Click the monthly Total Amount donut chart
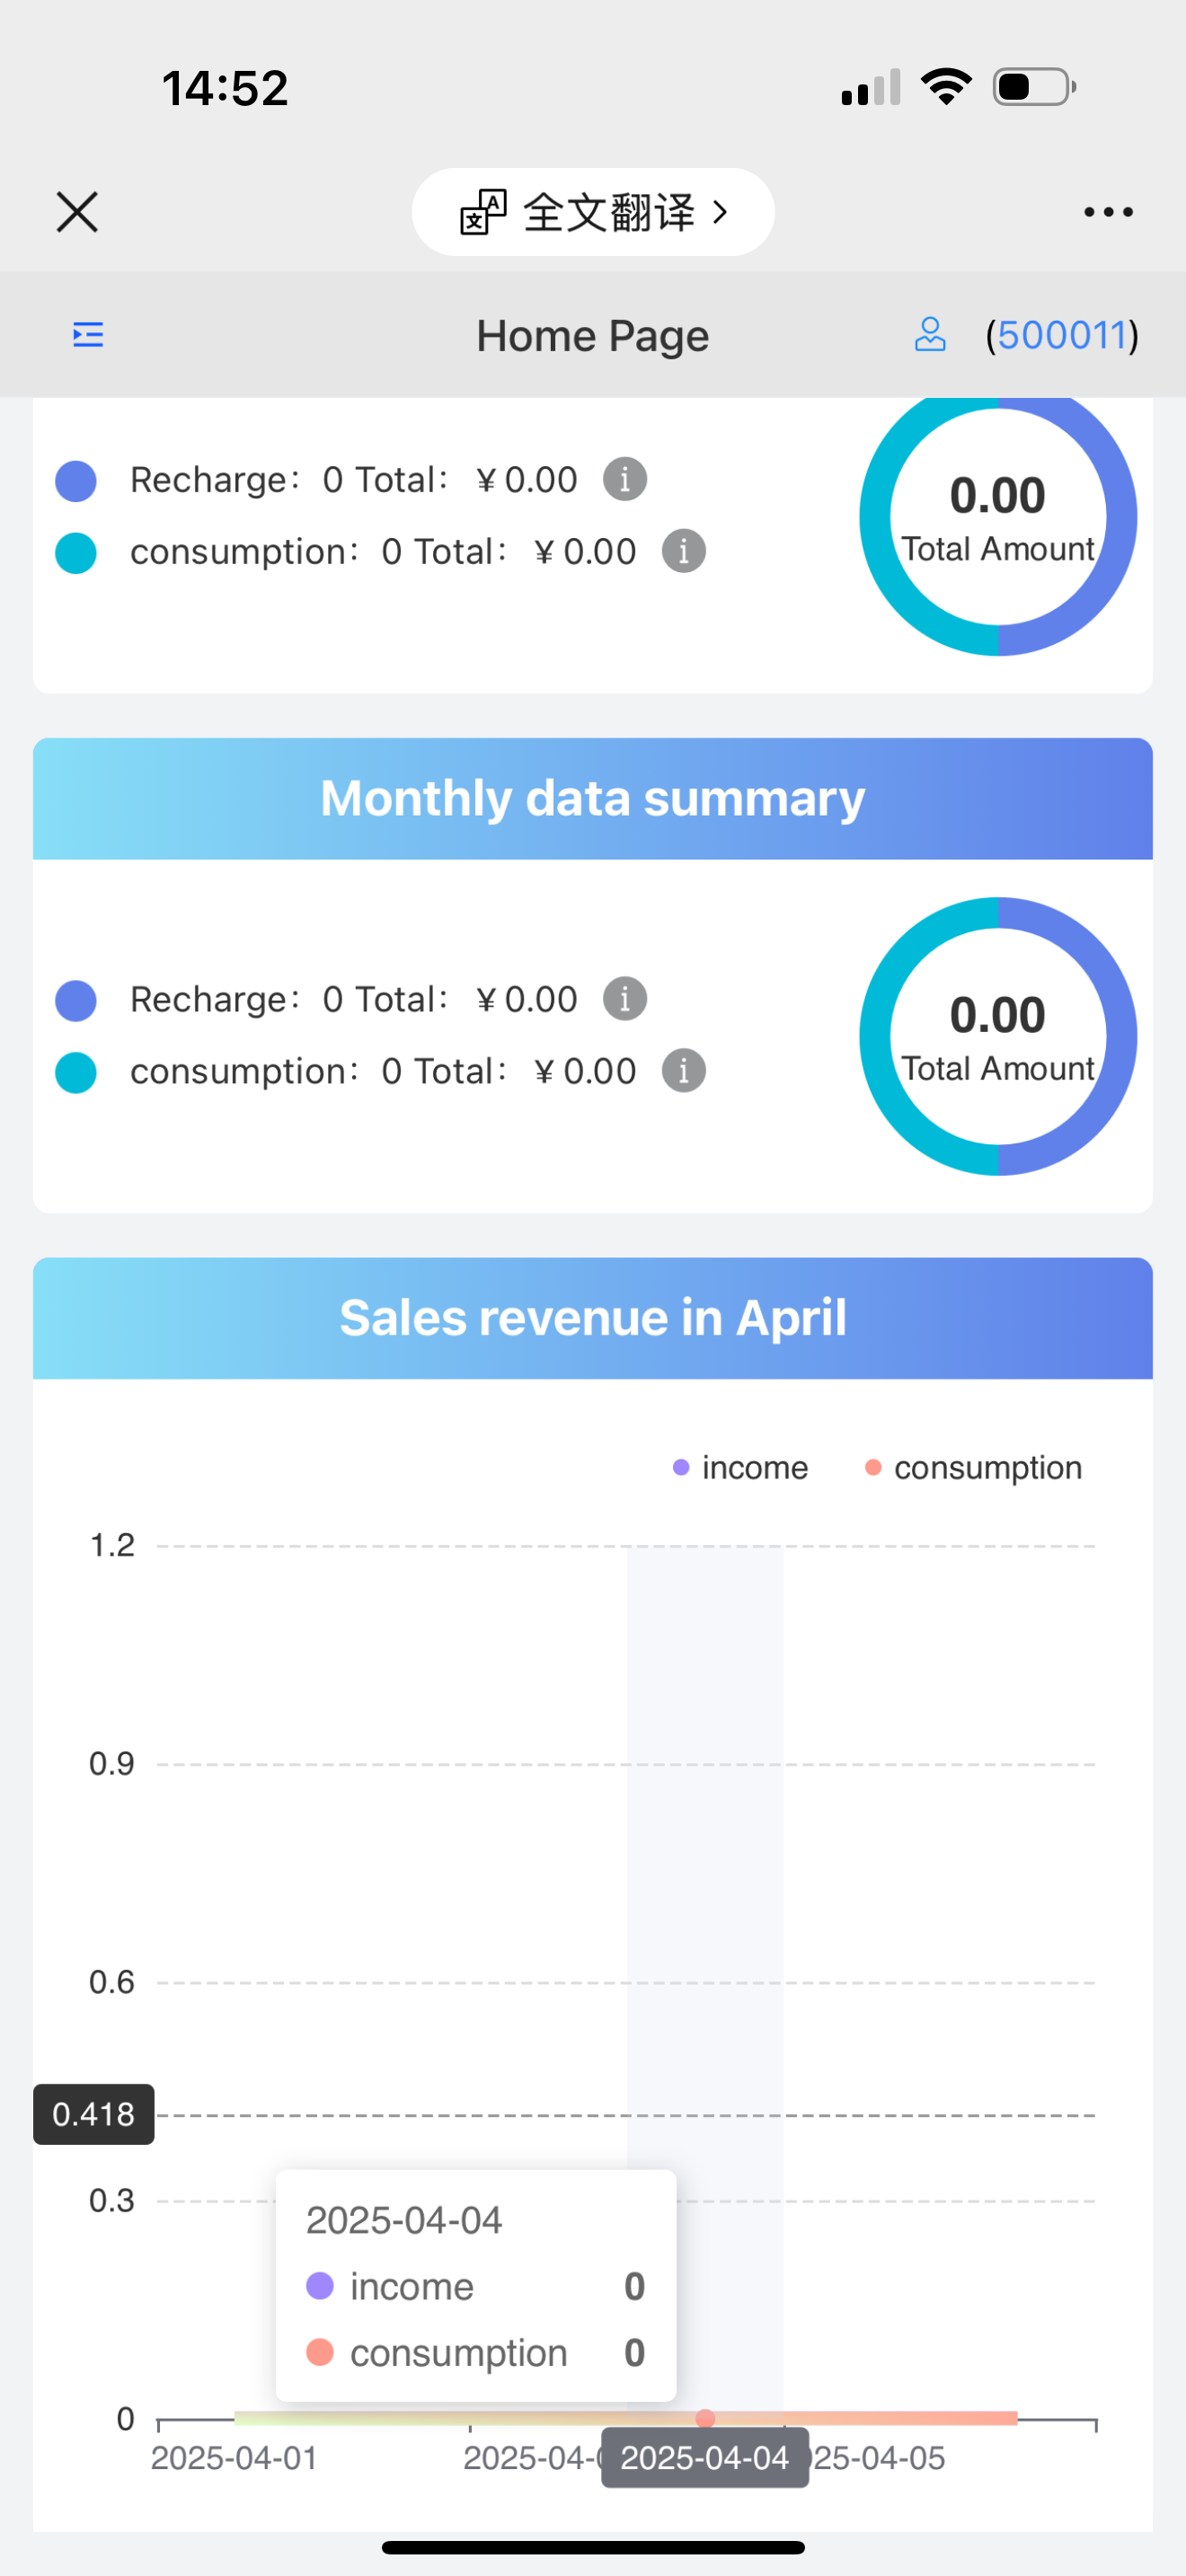This screenshot has width=1186, height=2576. click(997, 1036)
